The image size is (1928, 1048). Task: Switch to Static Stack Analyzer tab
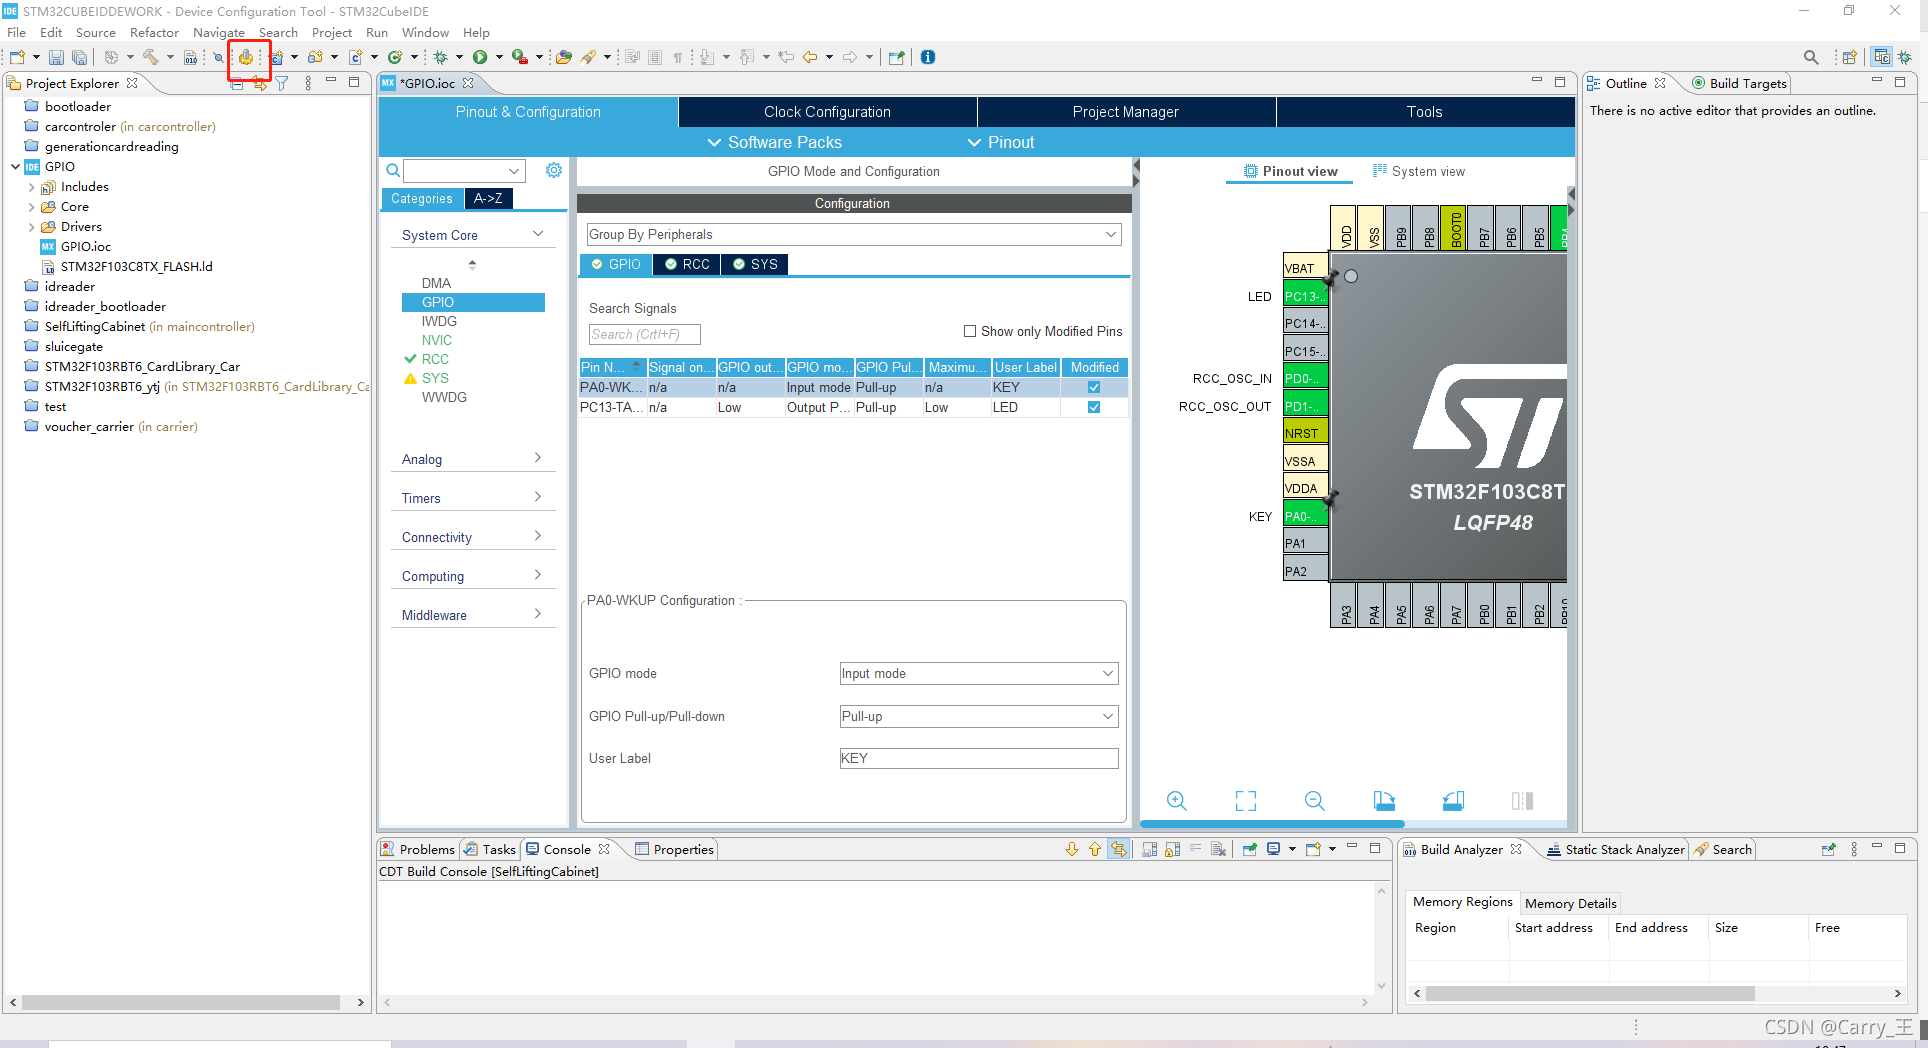(x=1616, y=849)
